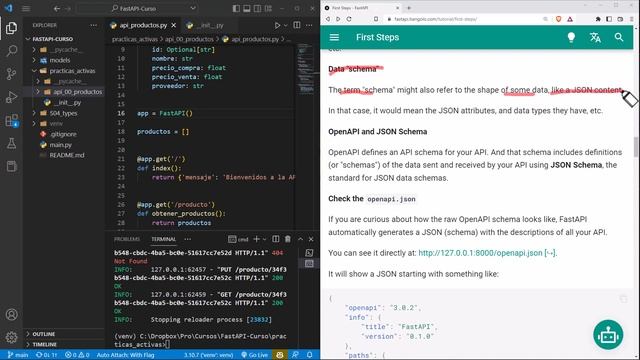Toggle the light bulb theme on docs page

pos(571,37)
